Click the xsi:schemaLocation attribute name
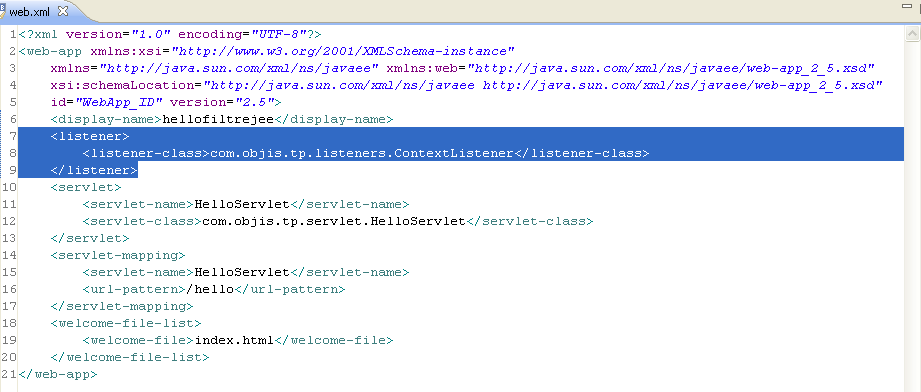921x392 pixels. [122, 85]
